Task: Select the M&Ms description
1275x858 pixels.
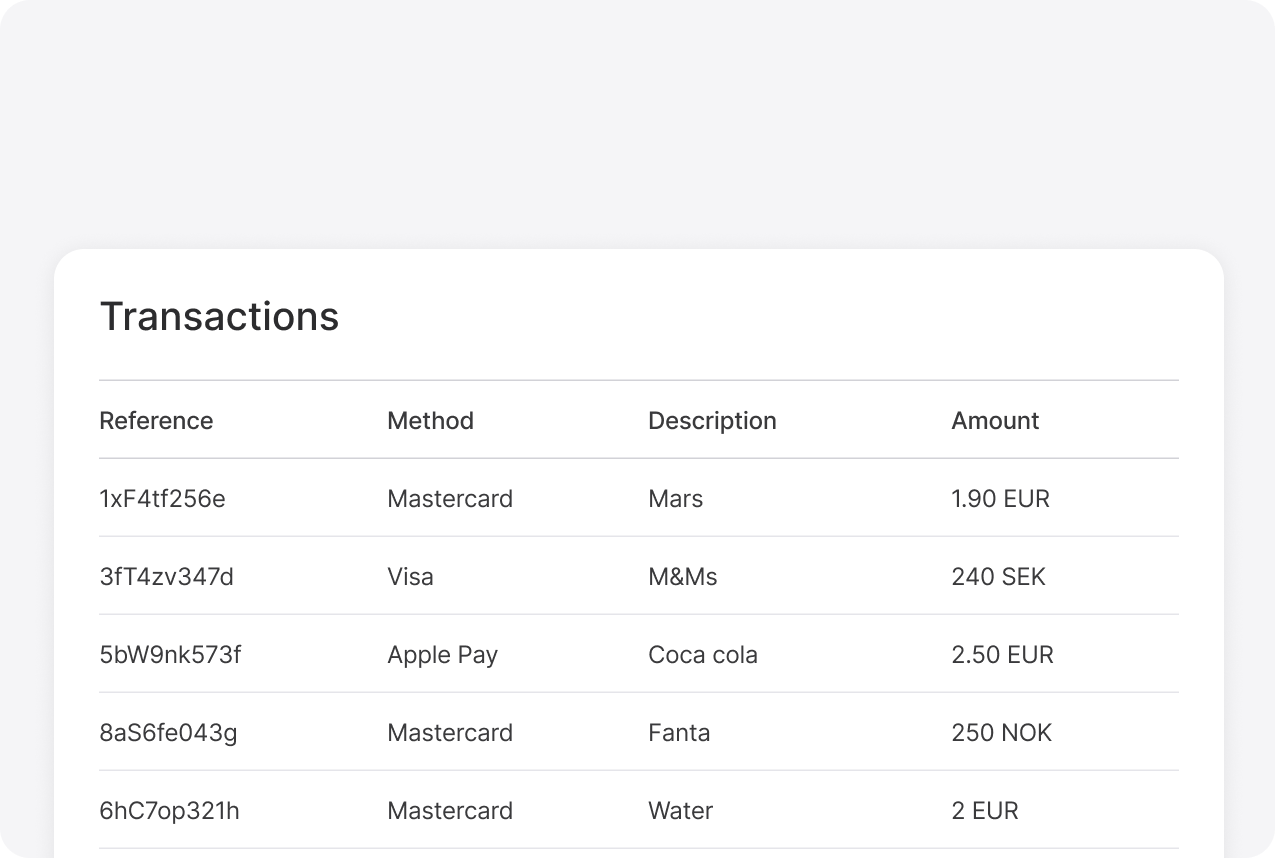Action: tap(682, 577)
